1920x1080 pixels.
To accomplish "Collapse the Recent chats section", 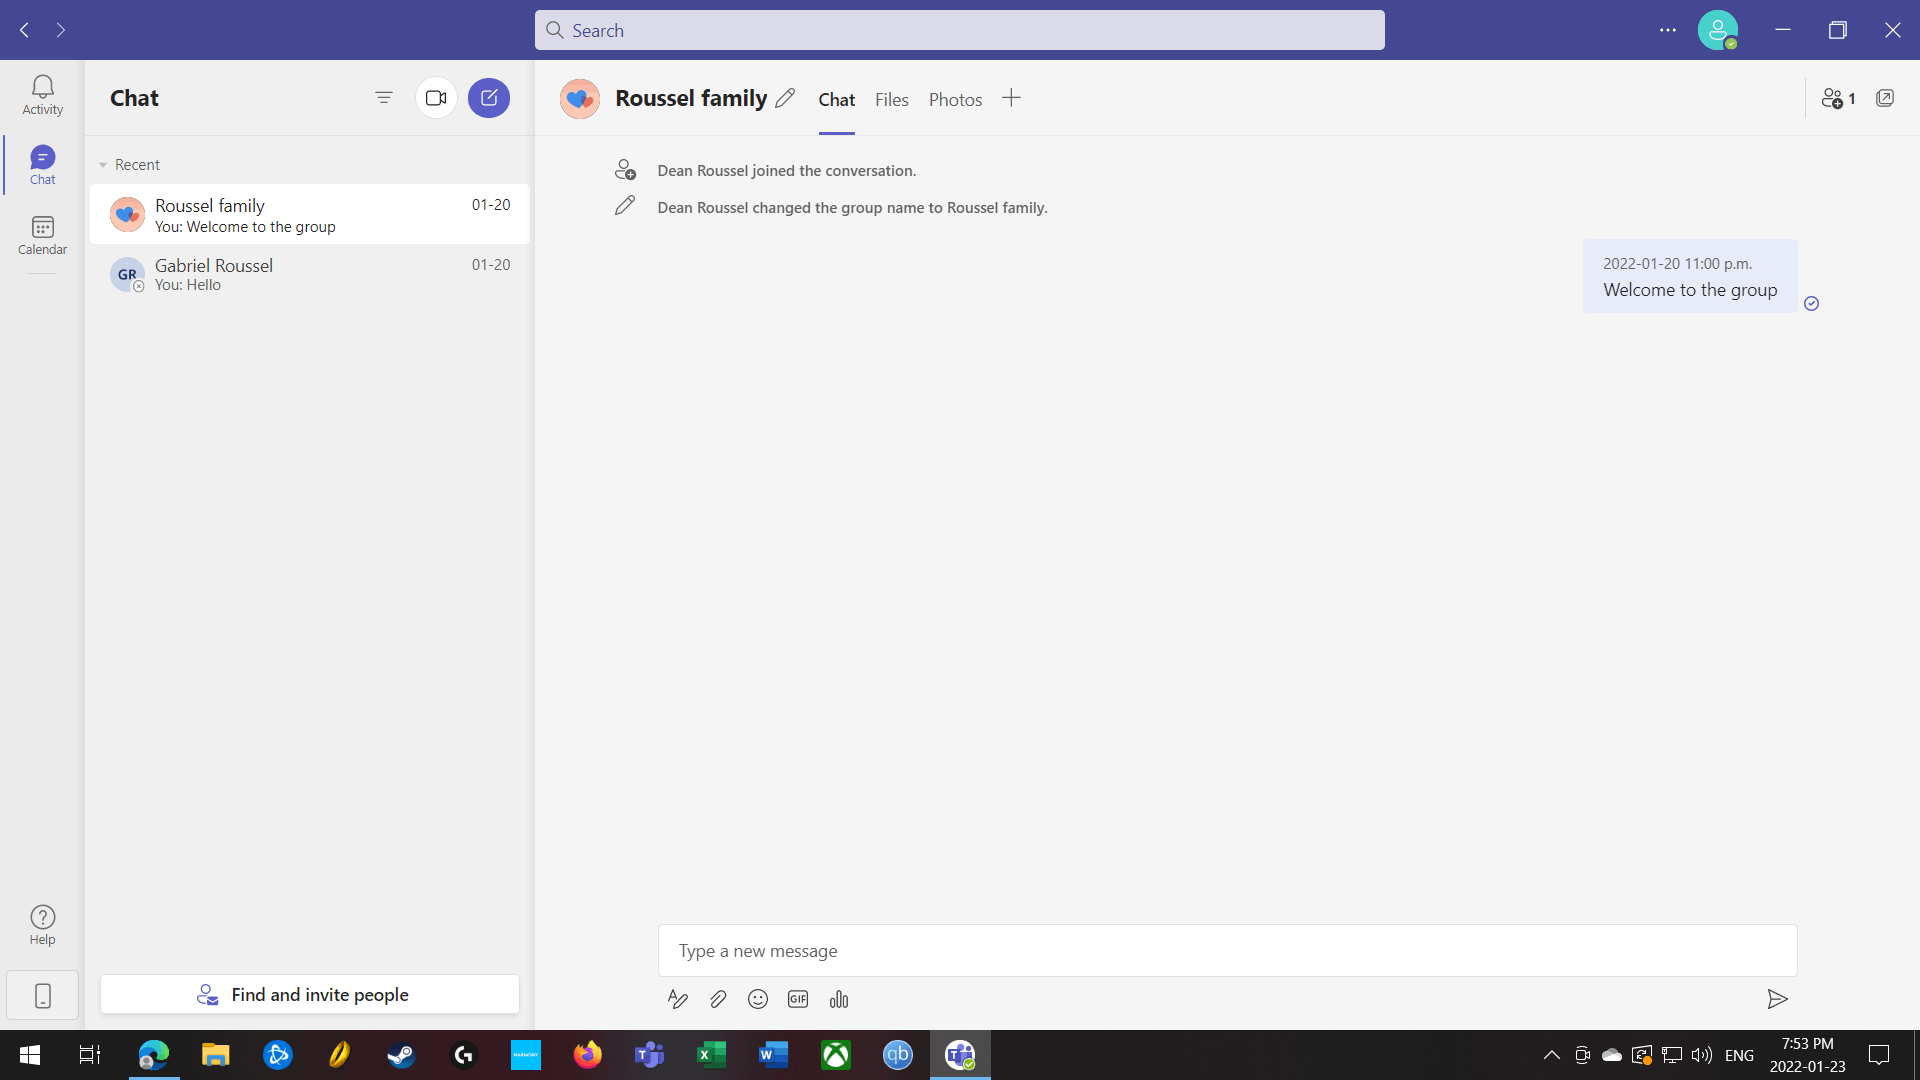I will (x=103, y=165).
